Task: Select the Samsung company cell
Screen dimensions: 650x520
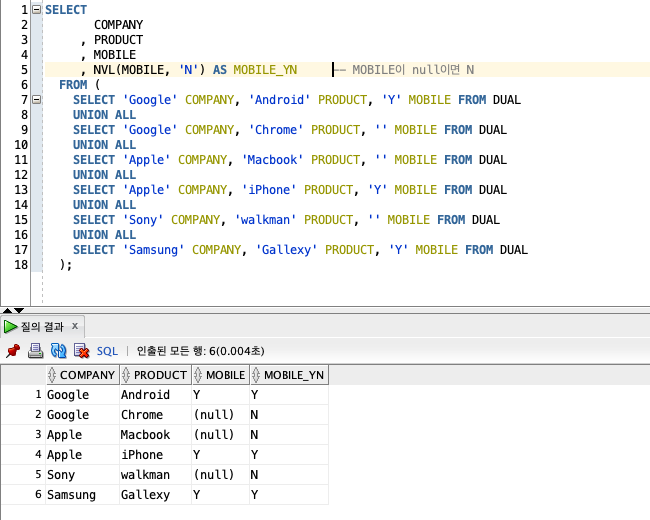Action: coord(82,495)
